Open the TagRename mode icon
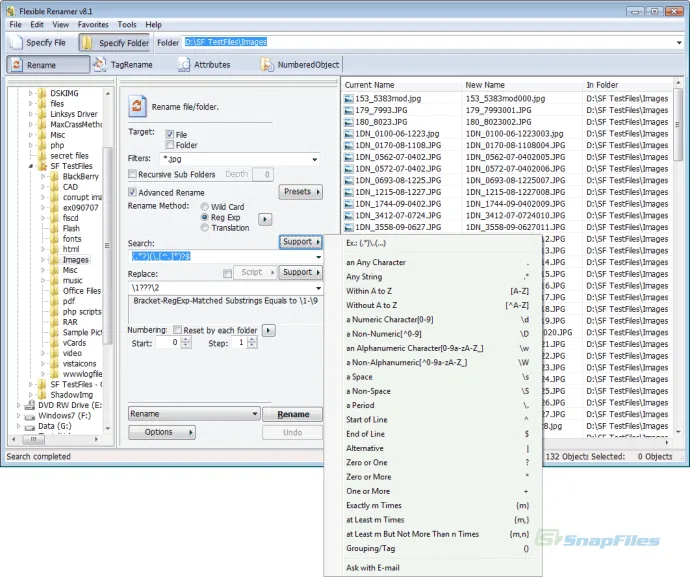The image size is (690, 577). coord(100,65)
